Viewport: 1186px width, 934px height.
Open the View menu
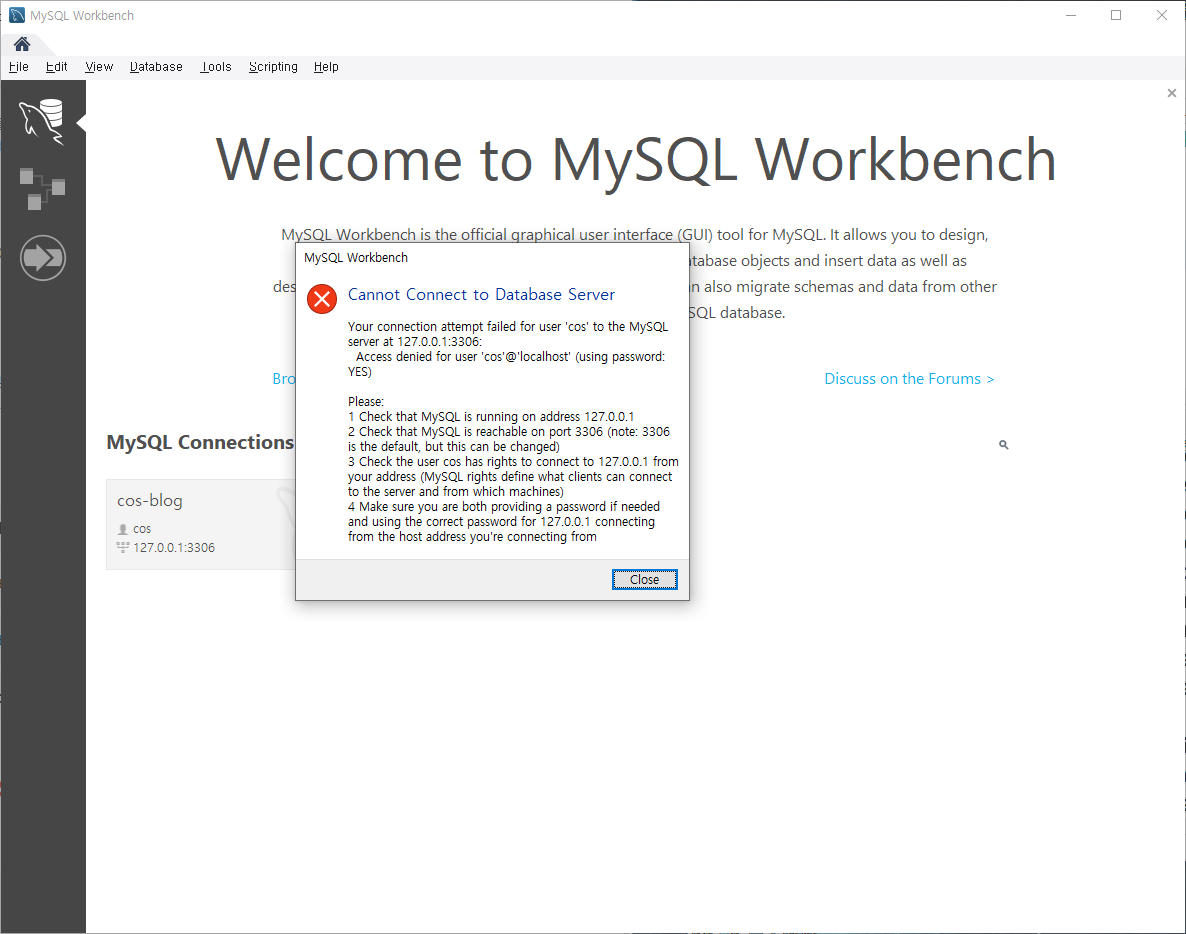click(99, 67)
